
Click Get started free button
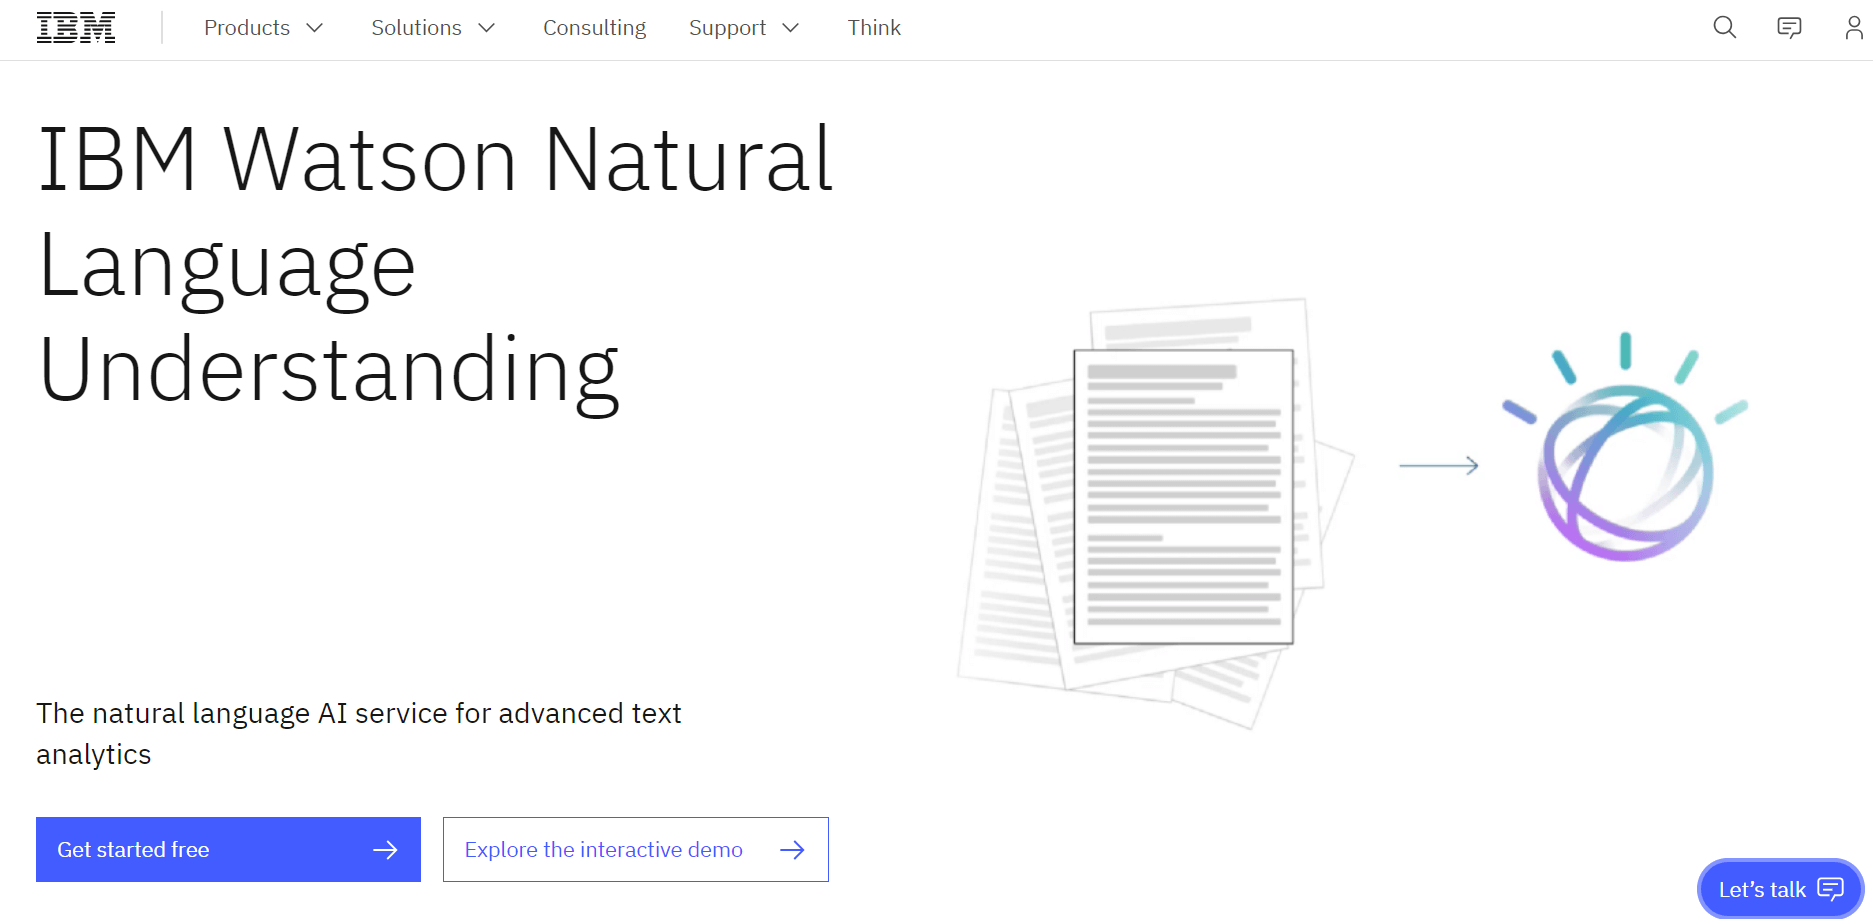228,850
